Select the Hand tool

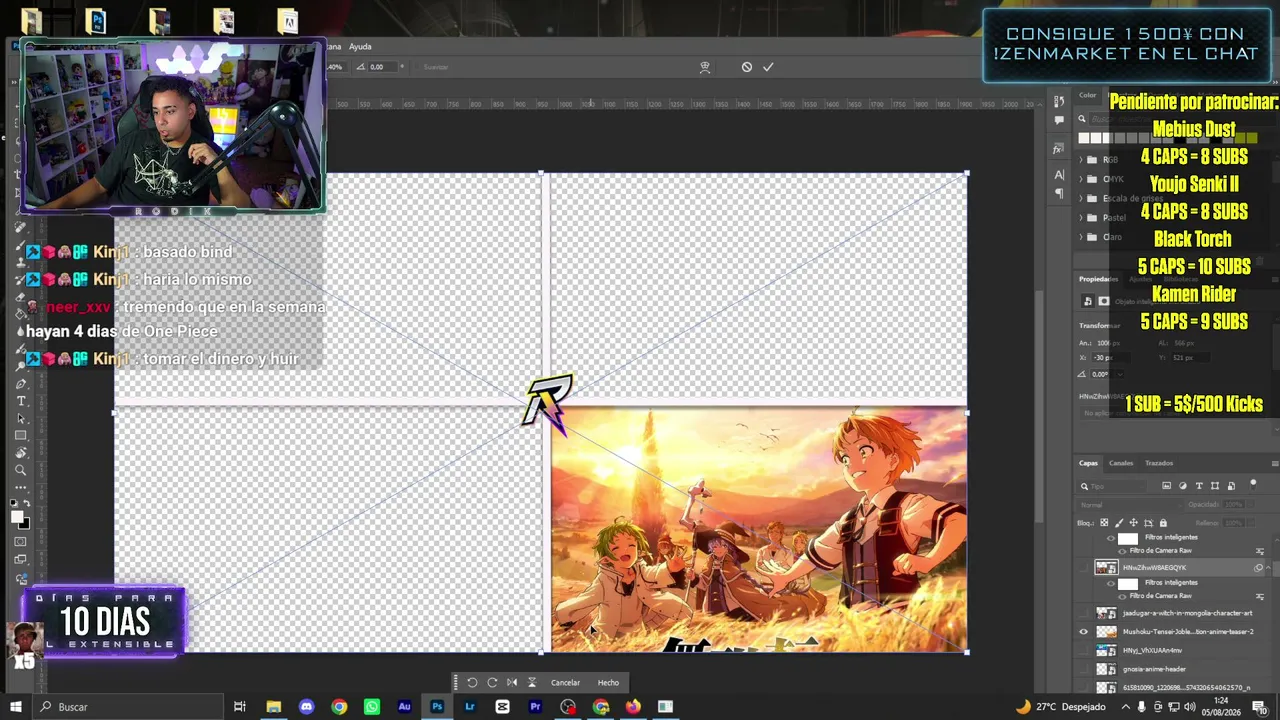(21, 453)
